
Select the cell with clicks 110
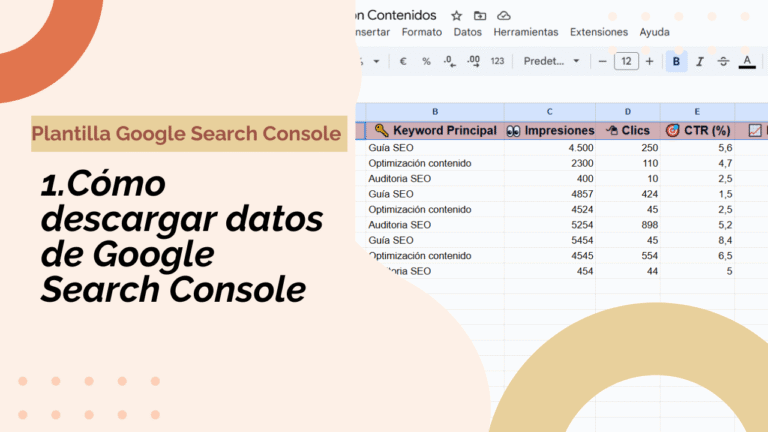pos(627,163)
